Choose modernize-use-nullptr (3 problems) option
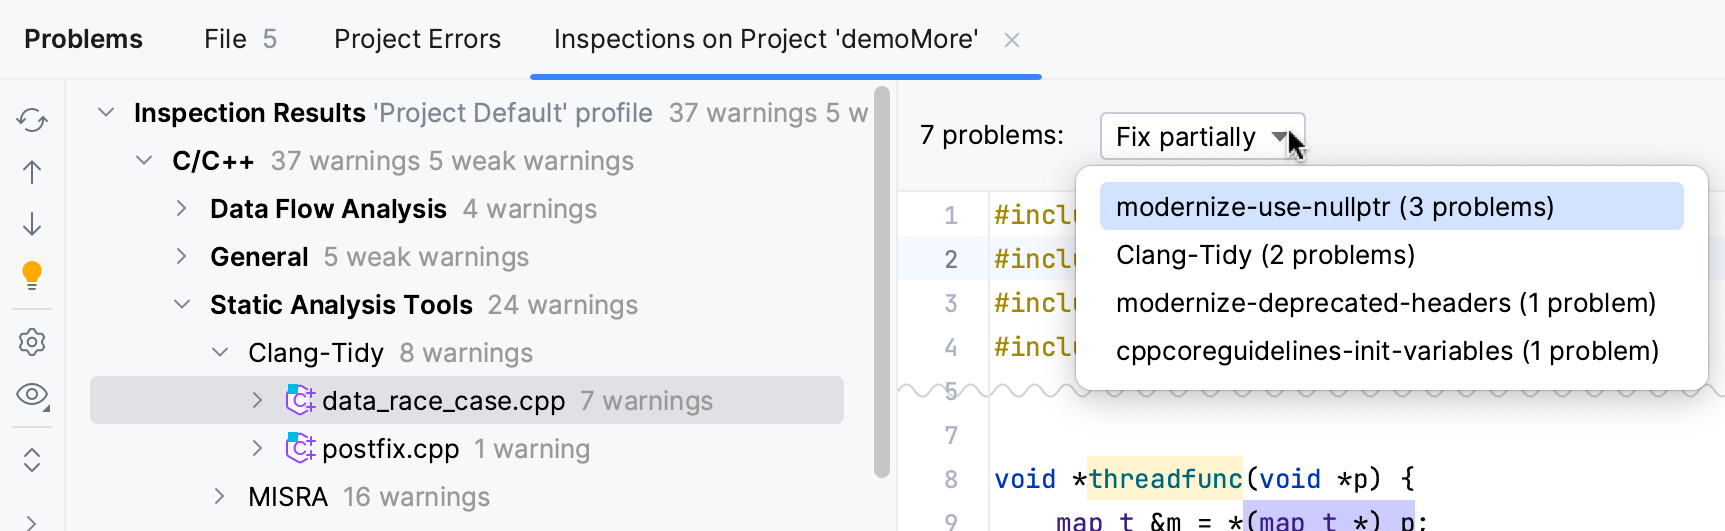Viewport: 1725px width, 531px height. [1335, 207]
